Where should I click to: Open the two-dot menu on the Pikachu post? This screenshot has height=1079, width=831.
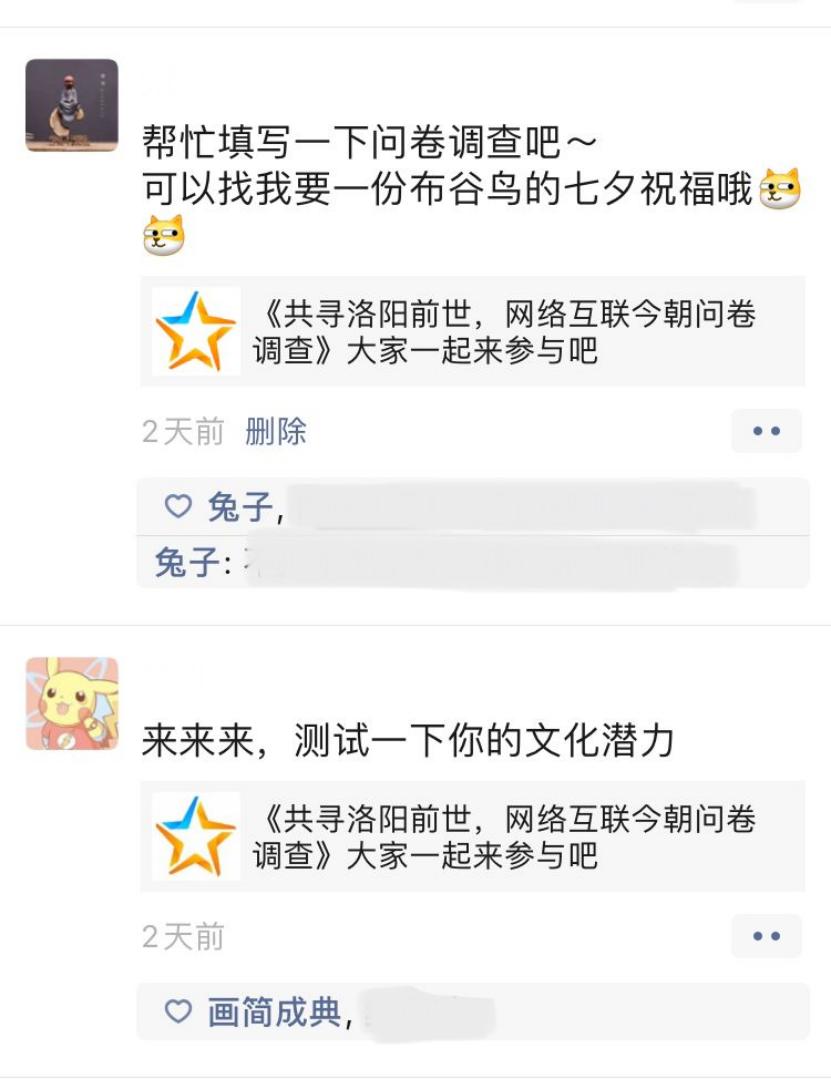click(766, 936)
